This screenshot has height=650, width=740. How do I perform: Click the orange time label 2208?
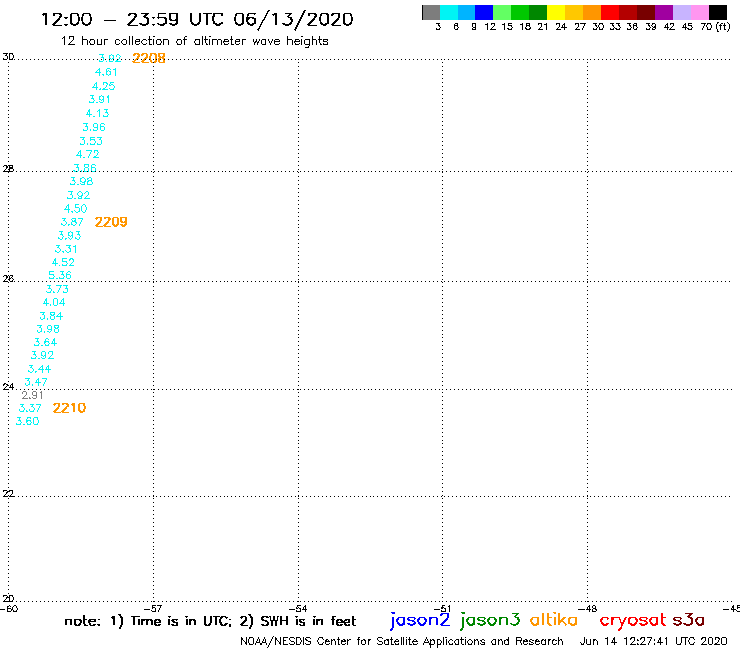[x=149, y=58]
